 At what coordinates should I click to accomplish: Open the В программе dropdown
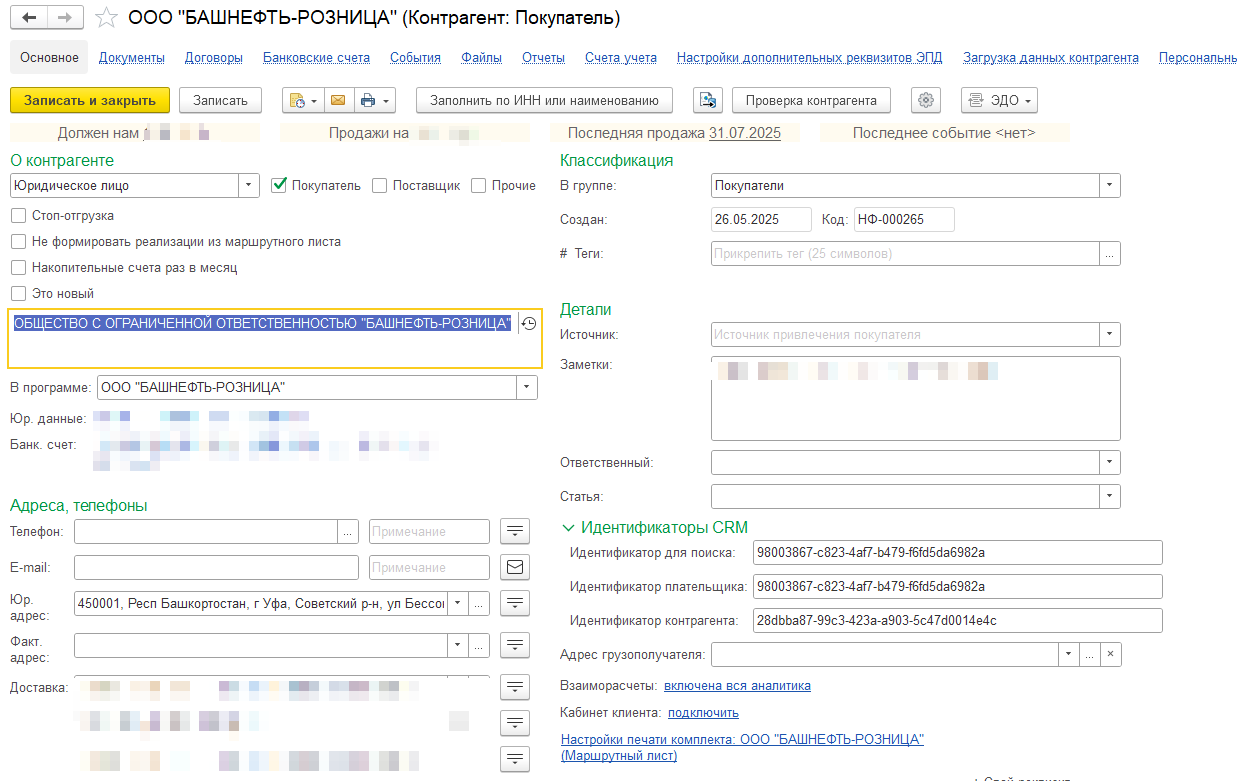coord(527,387)
